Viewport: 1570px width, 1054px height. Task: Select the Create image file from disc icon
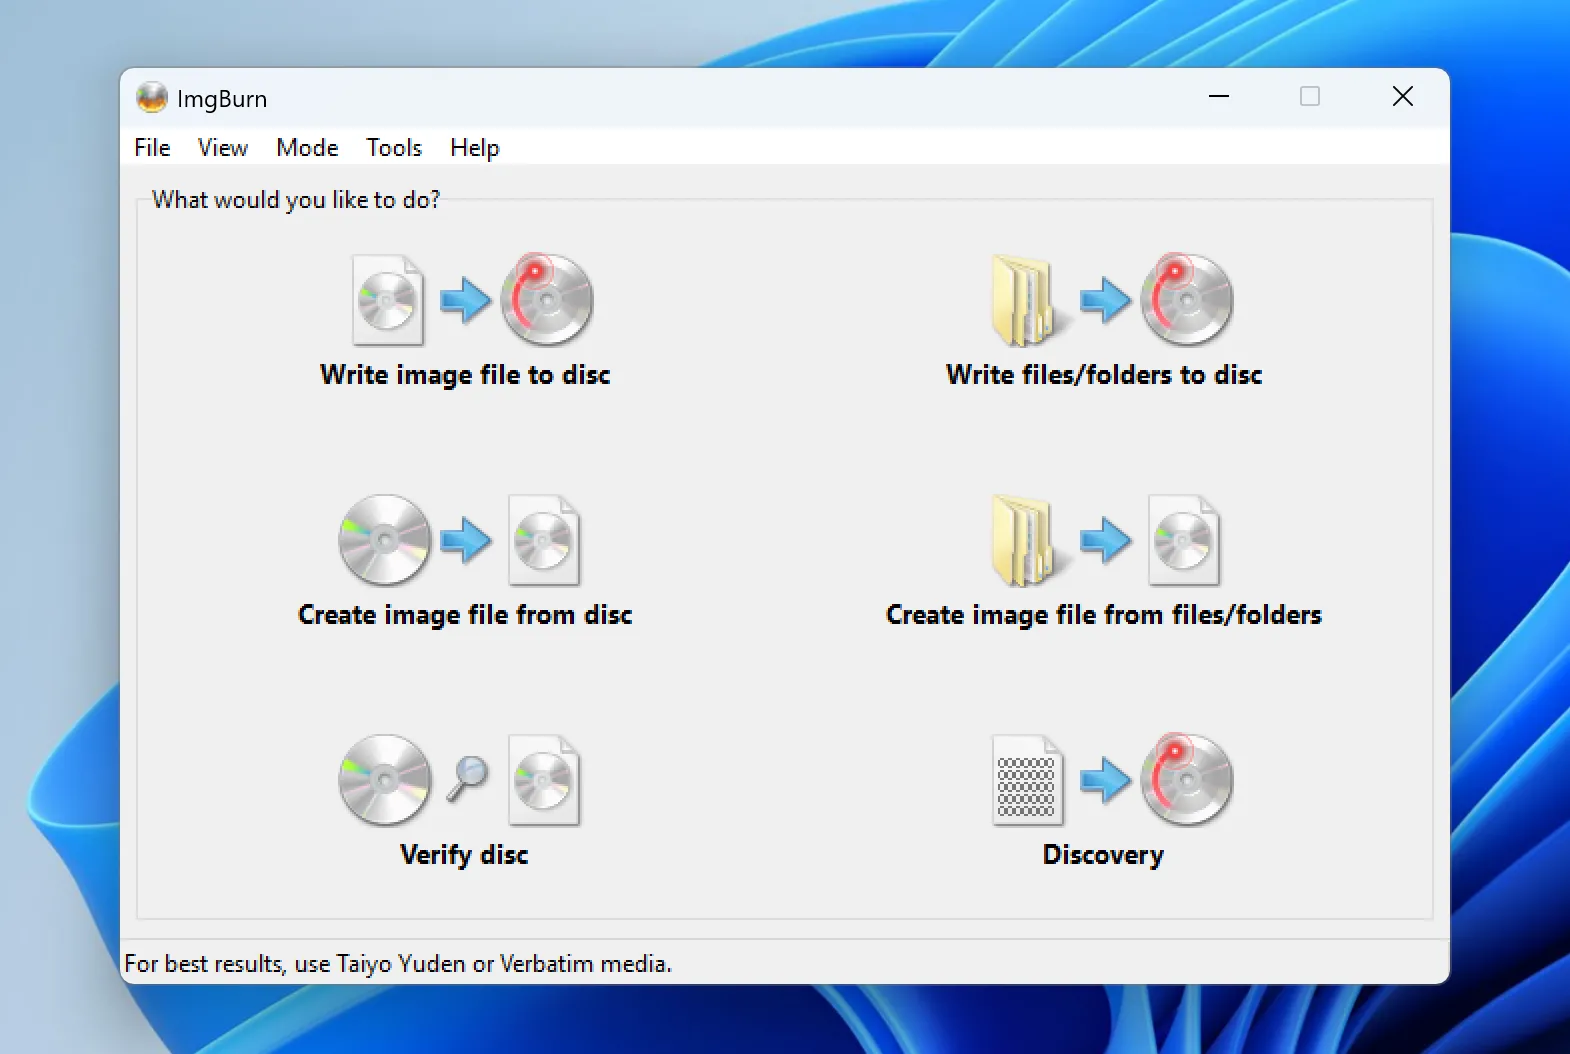(459, 540)
